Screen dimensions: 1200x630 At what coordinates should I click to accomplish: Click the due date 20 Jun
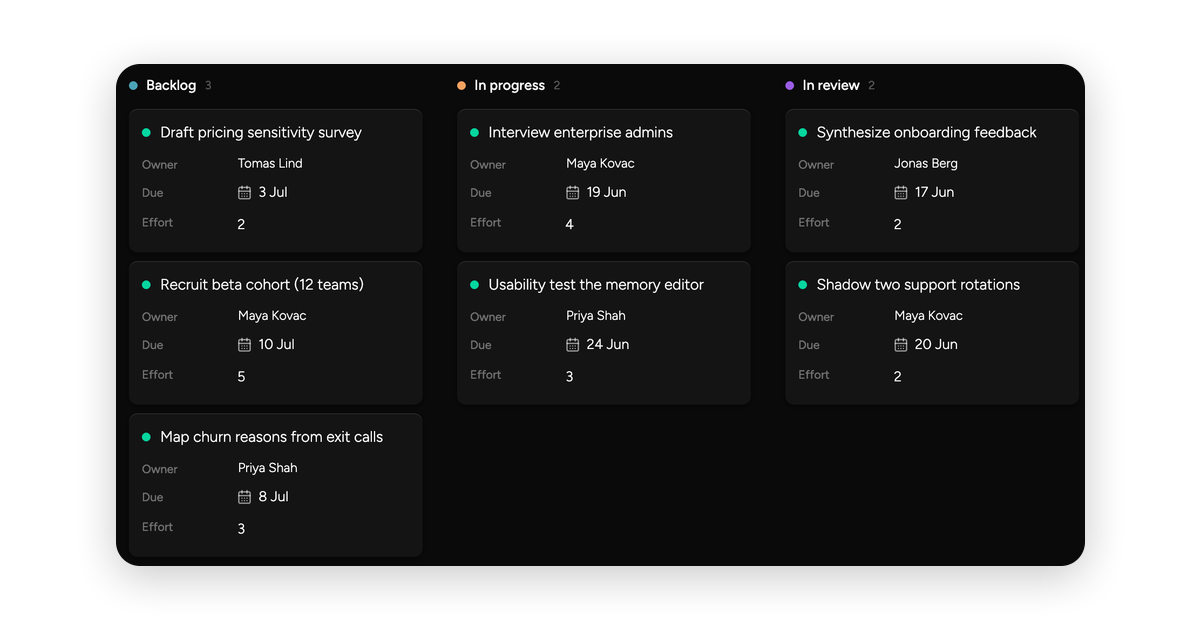tap(936, 344)
